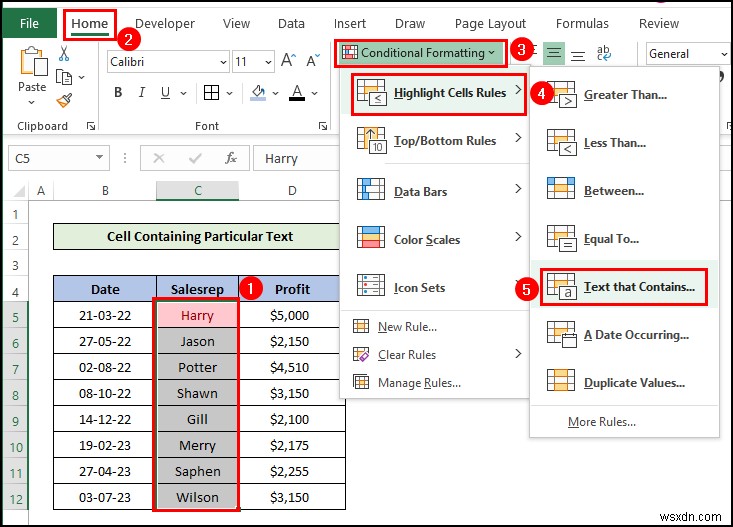
Task: Click the formula bar Cancel X icon
Action: coord(159,158)
